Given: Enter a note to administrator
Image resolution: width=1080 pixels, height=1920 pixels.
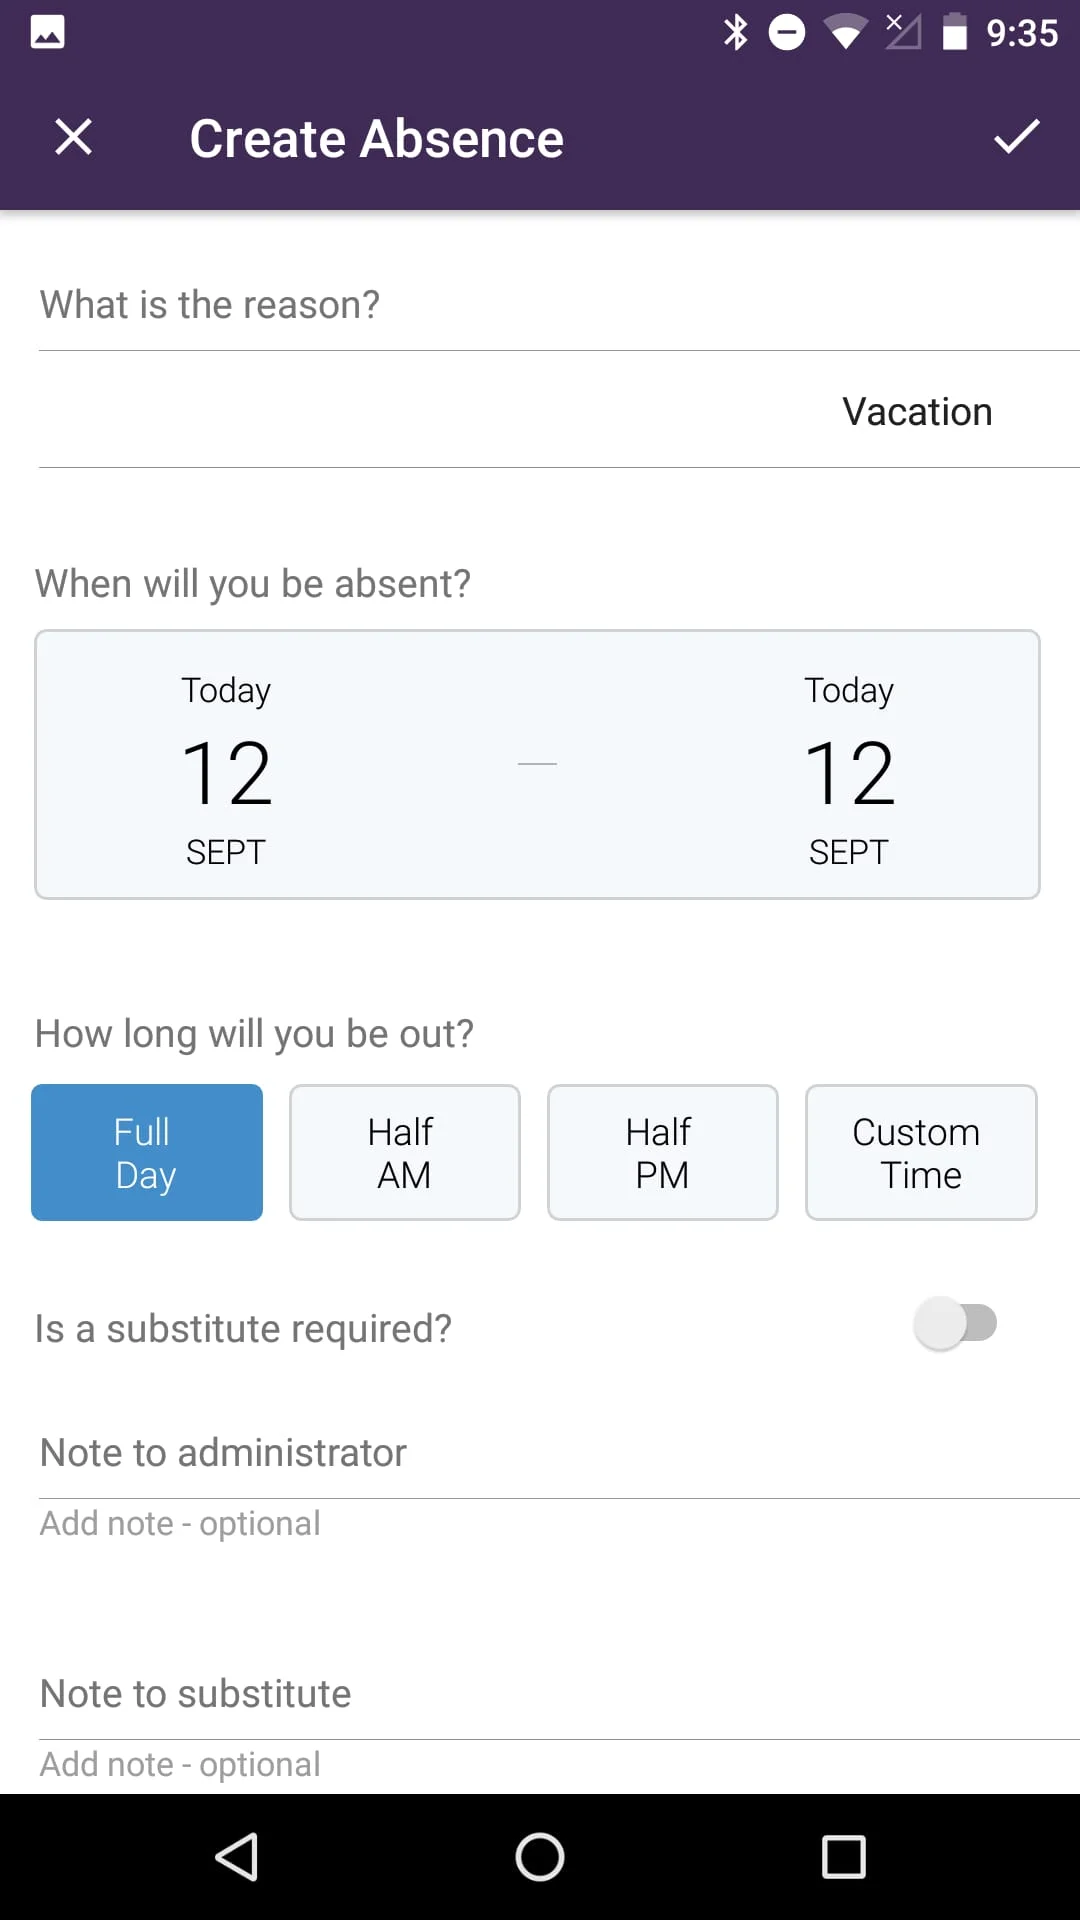Looking at the screenshot, I should pyautogui.click(x=540, y=1523).
